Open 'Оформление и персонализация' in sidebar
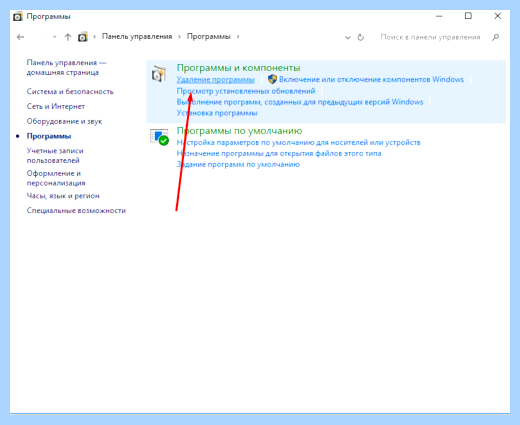The height and width of the screenshot is (425, 520). [x=56, y=178]
